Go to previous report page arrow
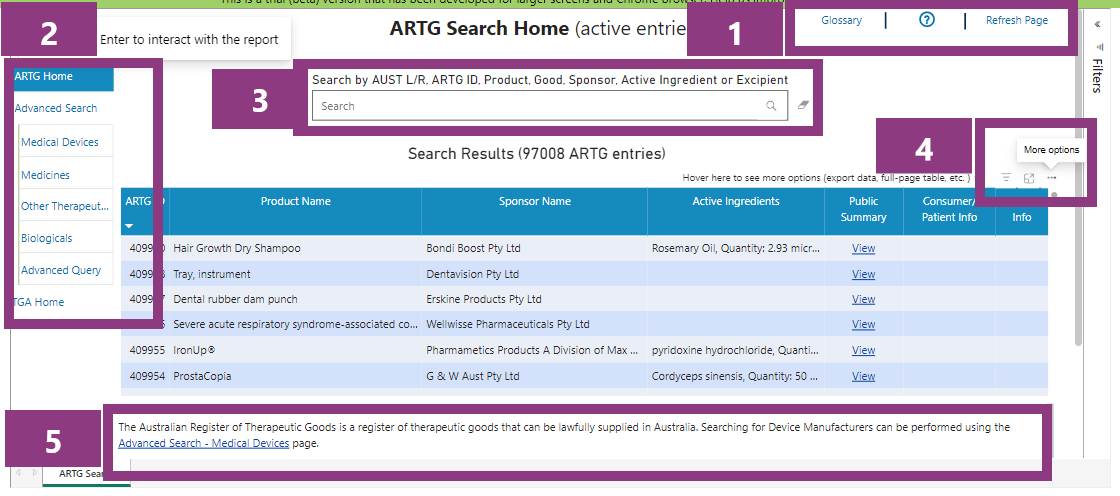Image resolution: width=1120 pixels, height=496 pixels. point(18,473)
